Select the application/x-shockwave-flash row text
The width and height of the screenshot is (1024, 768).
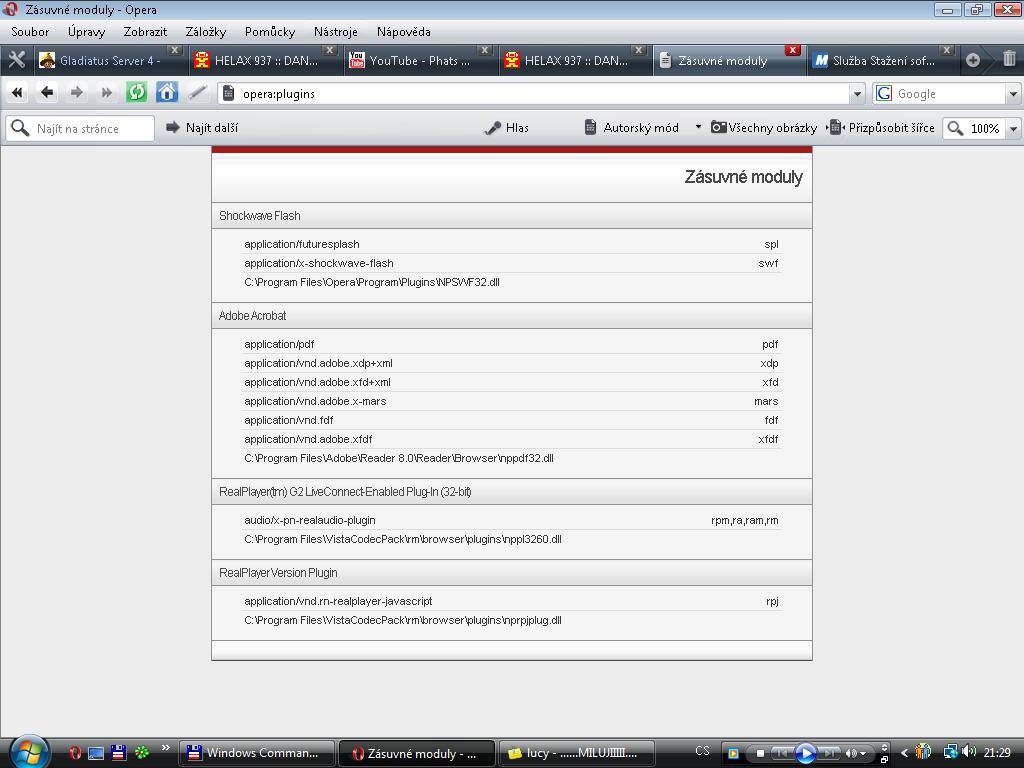[x=319, y=263]
